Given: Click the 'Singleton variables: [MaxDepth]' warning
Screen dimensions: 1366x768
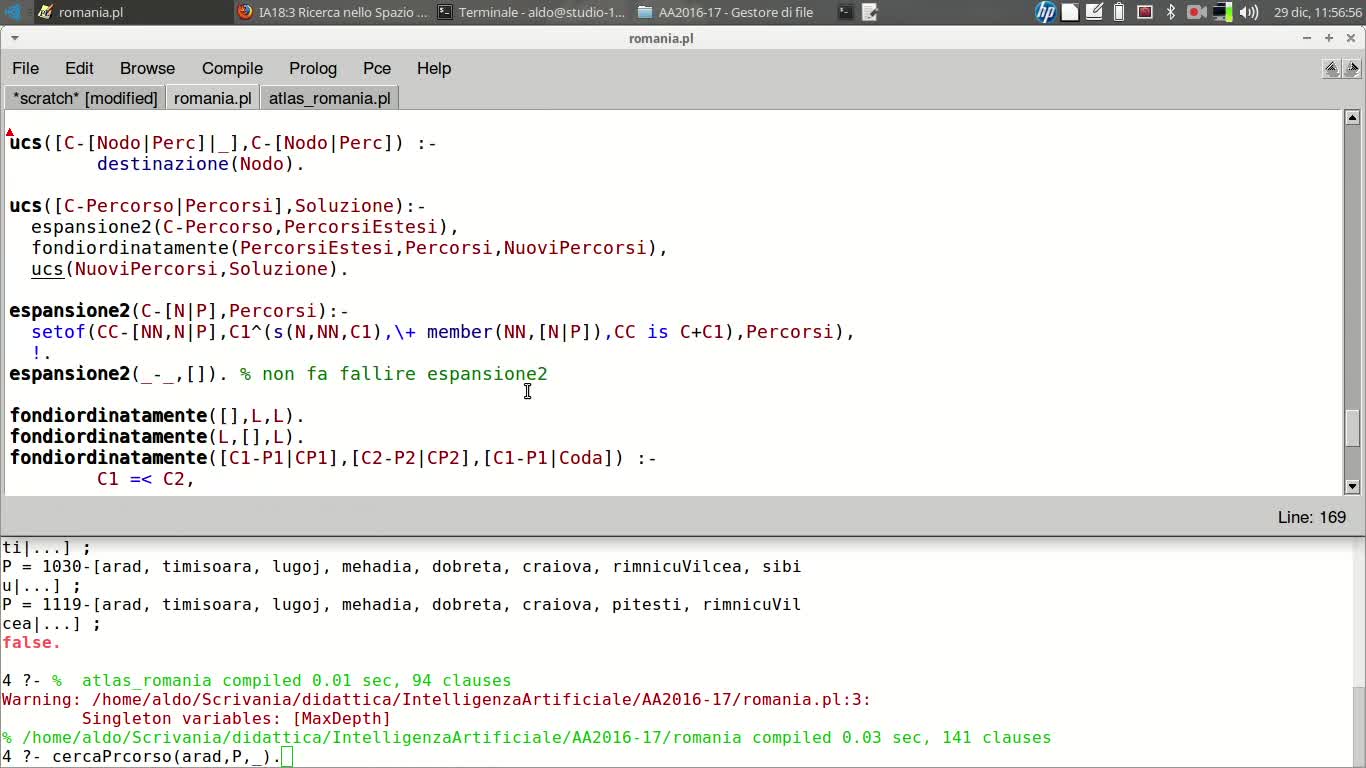Looking at the screenshot, I should click(236, 719).
